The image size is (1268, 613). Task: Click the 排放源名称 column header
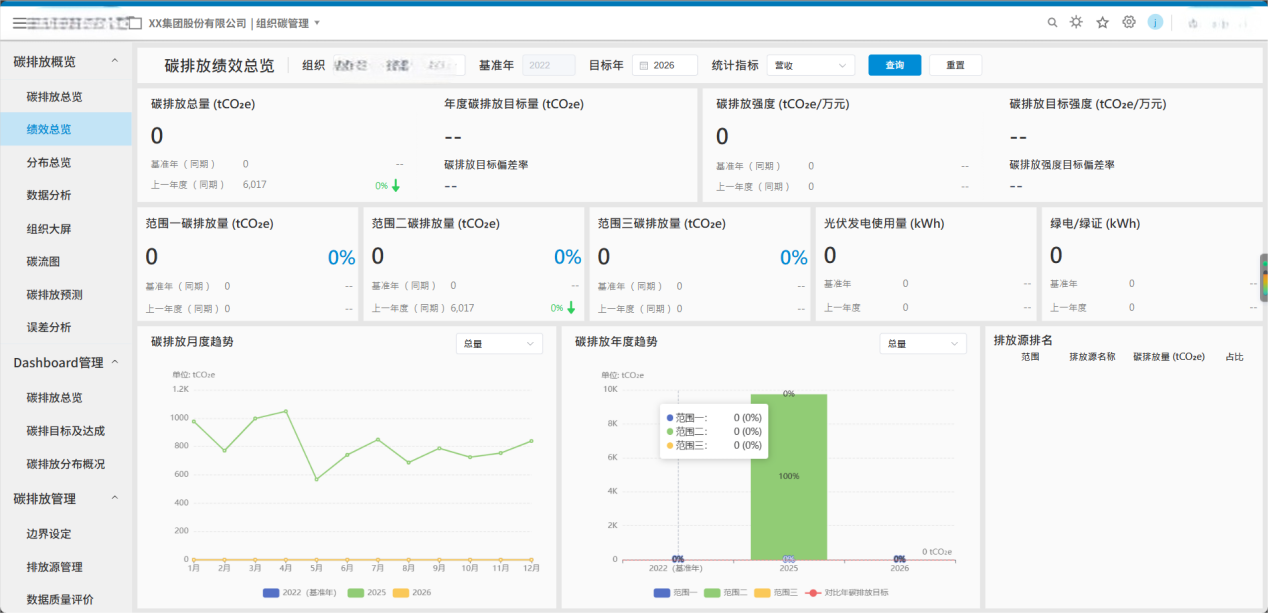pos(1092,357)
